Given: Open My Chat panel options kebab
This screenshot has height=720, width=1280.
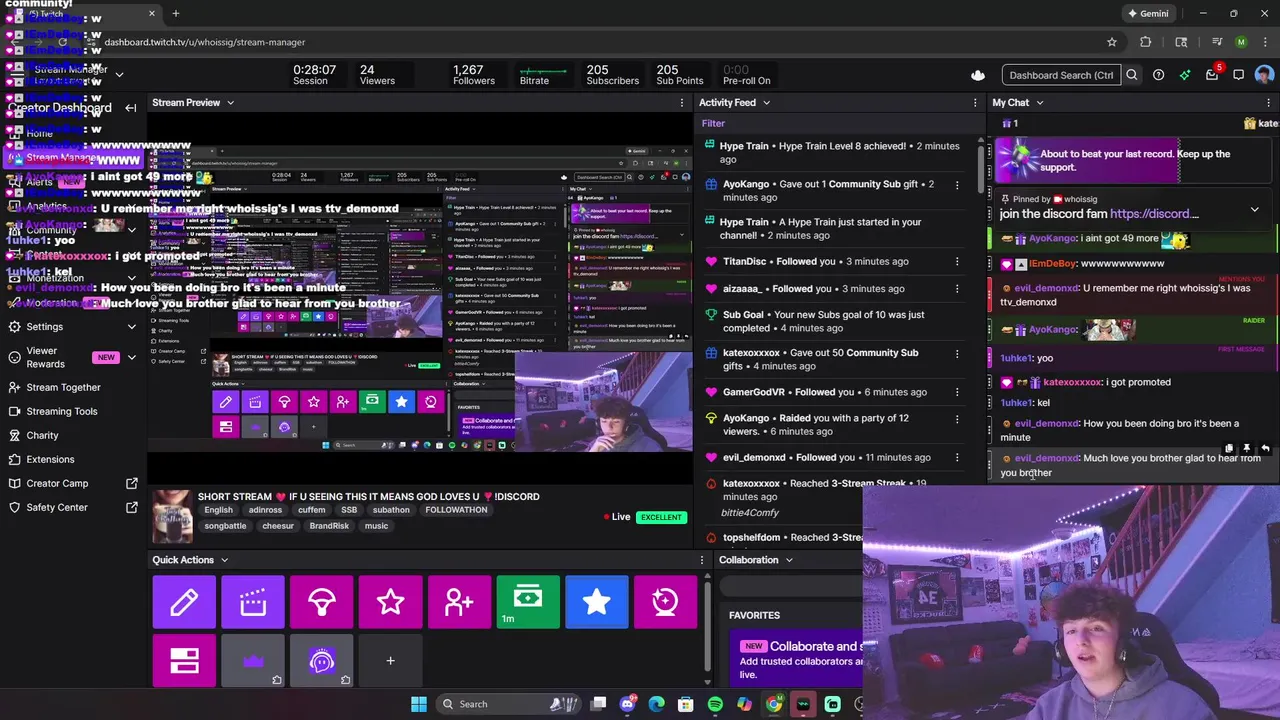Looking at the screenshot, I should pos(1268,103).
